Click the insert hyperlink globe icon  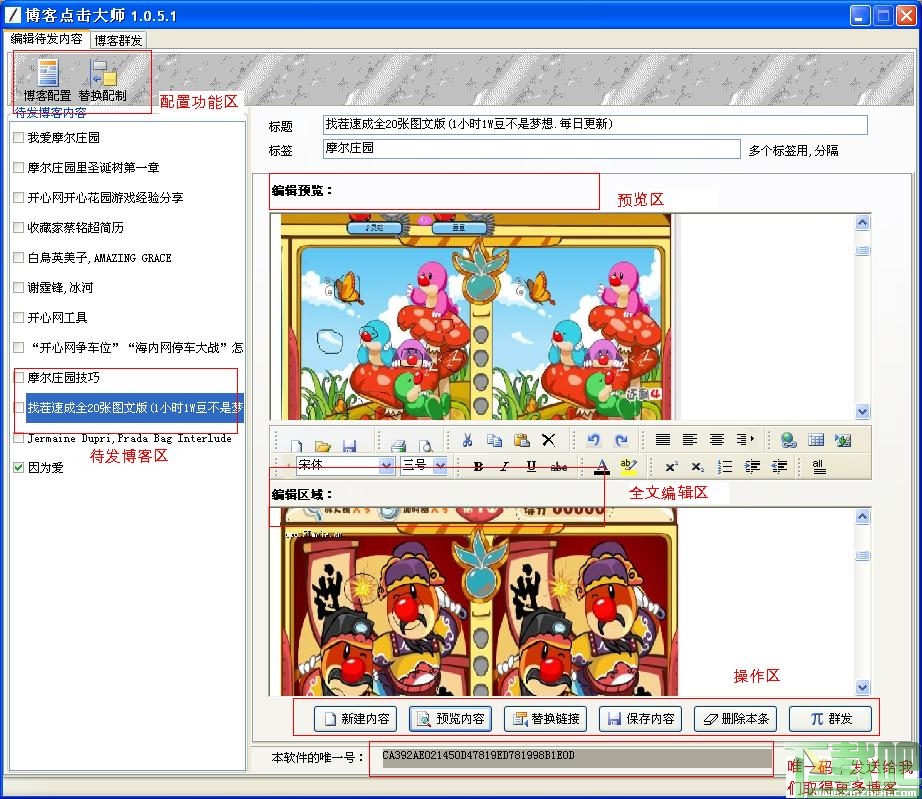tap(786, 438)
